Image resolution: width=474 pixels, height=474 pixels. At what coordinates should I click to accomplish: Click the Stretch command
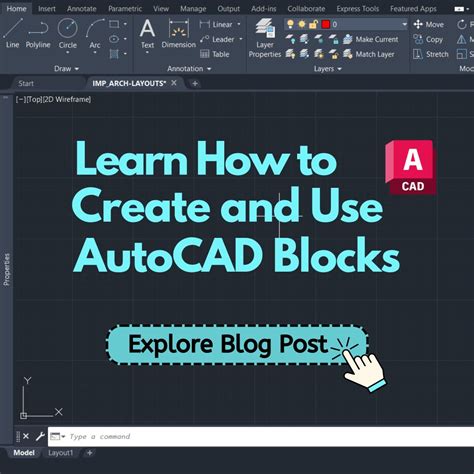(431, 54)
